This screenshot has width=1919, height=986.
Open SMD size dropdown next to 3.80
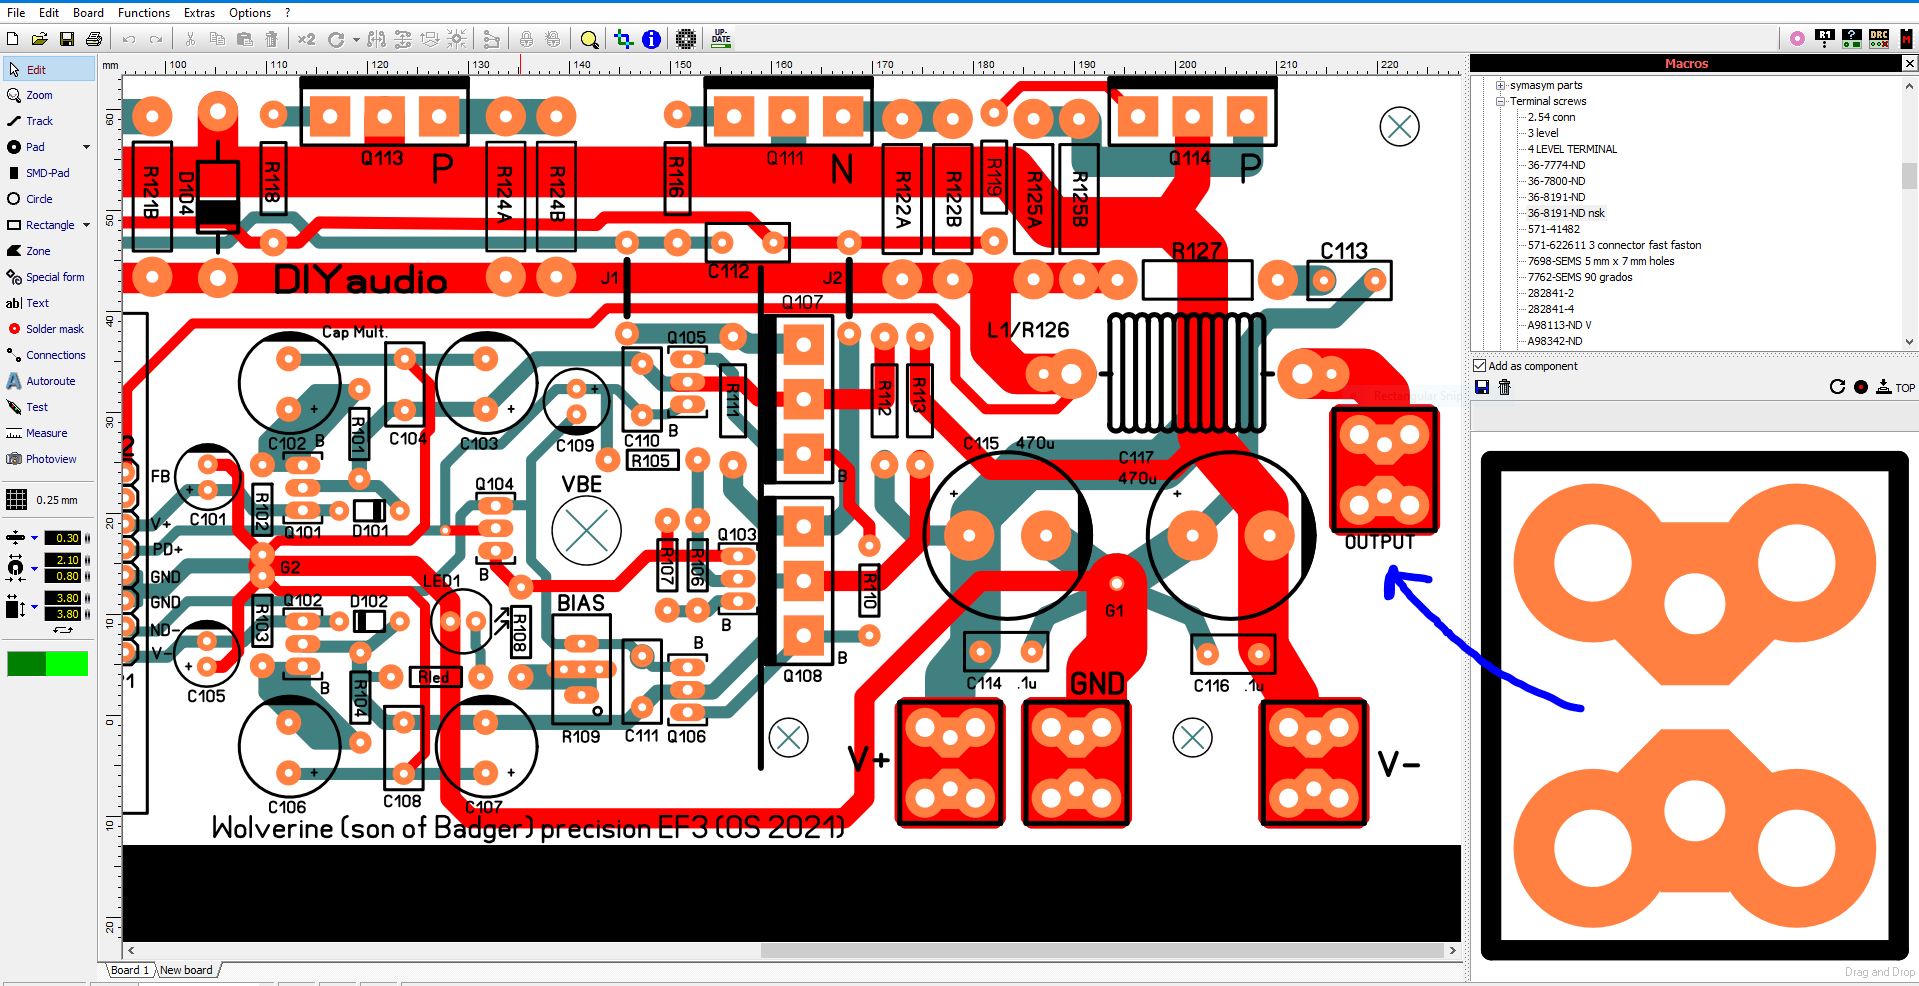click(34, 606)
